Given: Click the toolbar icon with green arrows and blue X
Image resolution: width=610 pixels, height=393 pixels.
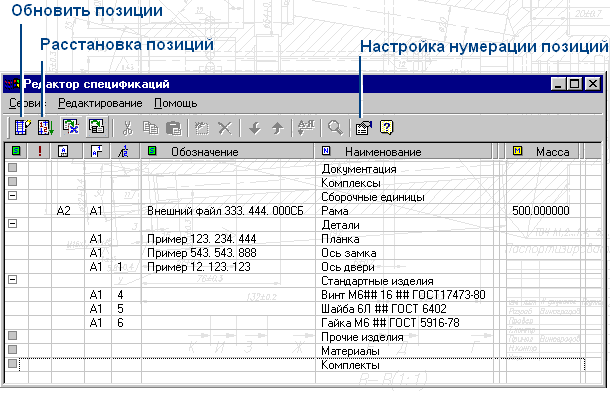Looking at the screenshot, I should point(71,127).
